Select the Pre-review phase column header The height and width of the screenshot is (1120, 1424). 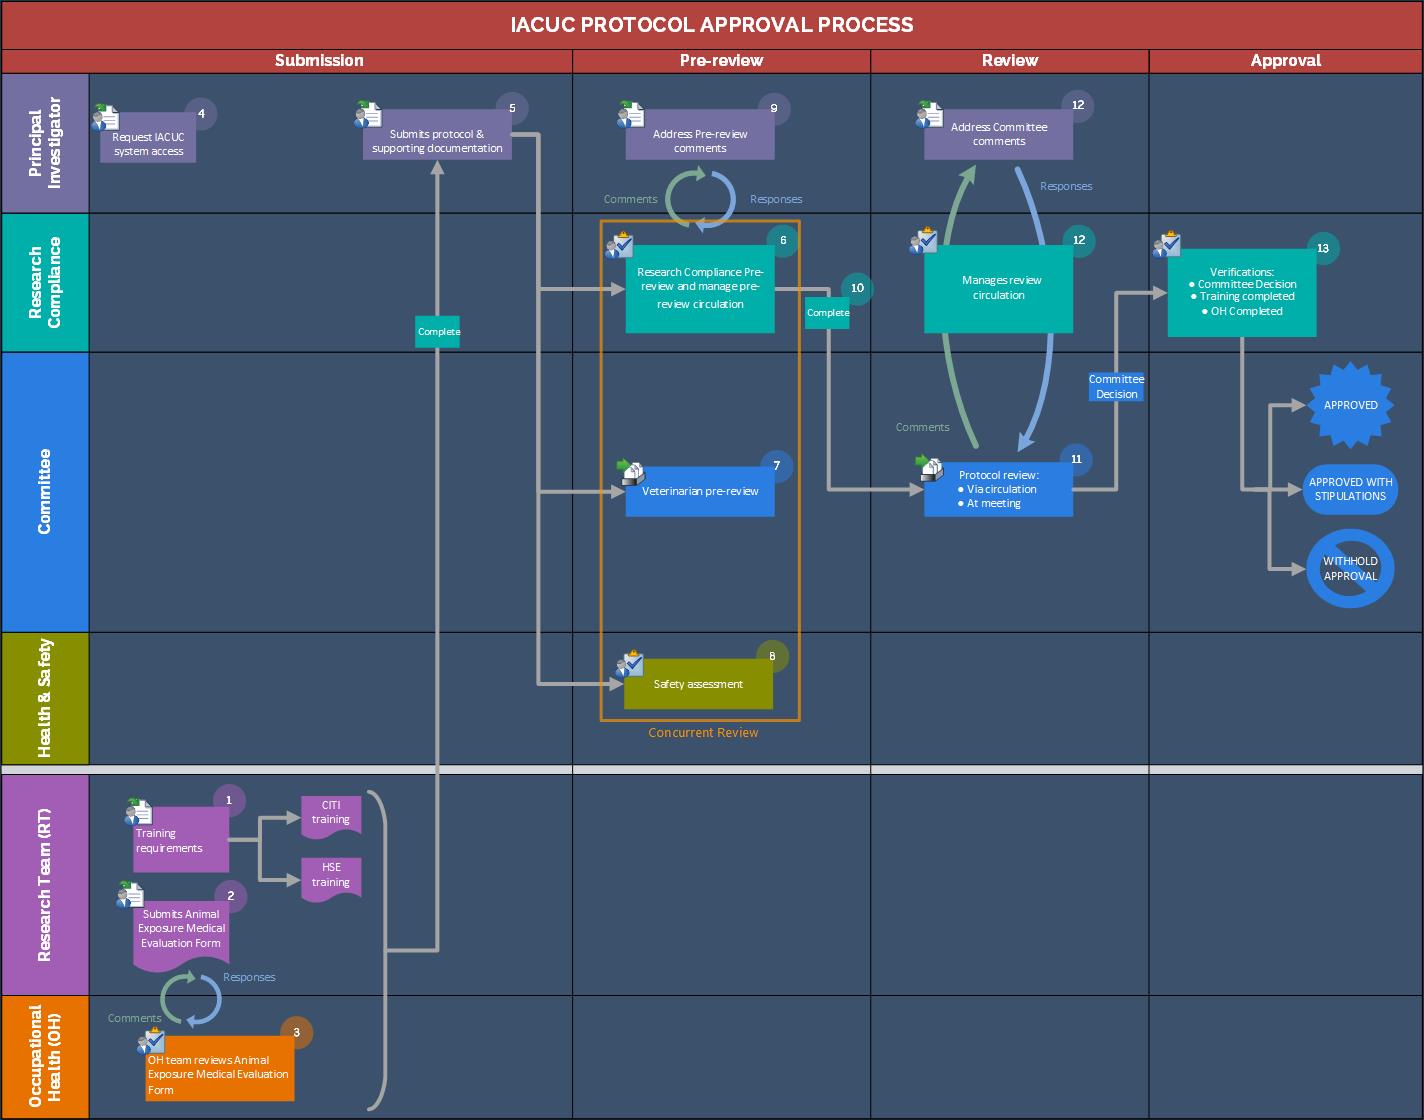pos(721,60)
